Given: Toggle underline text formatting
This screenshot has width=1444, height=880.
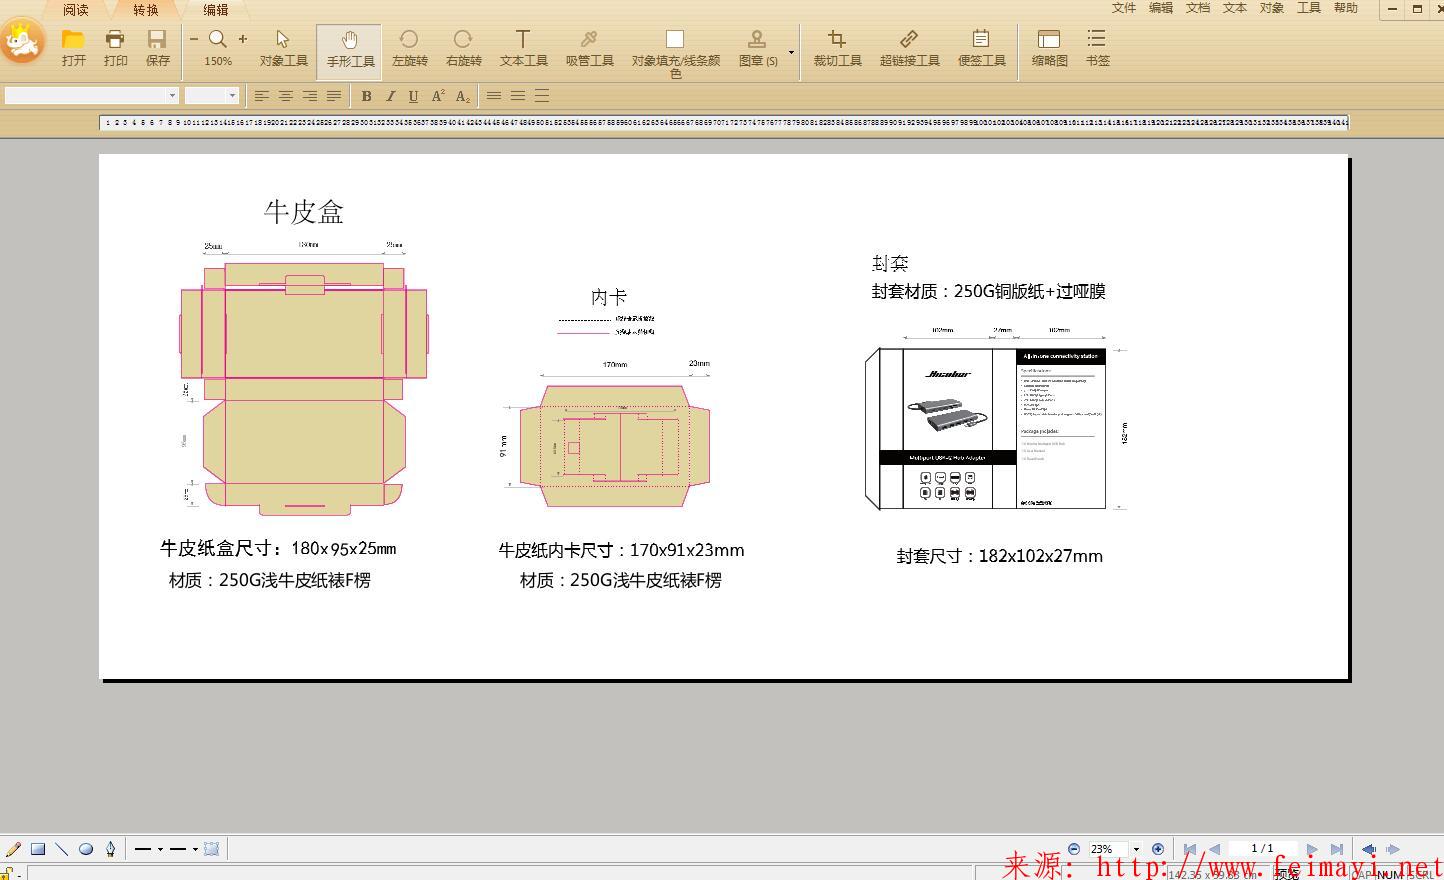Looking at the screenshot, I should pyautogui.click(x=413, y=96).
